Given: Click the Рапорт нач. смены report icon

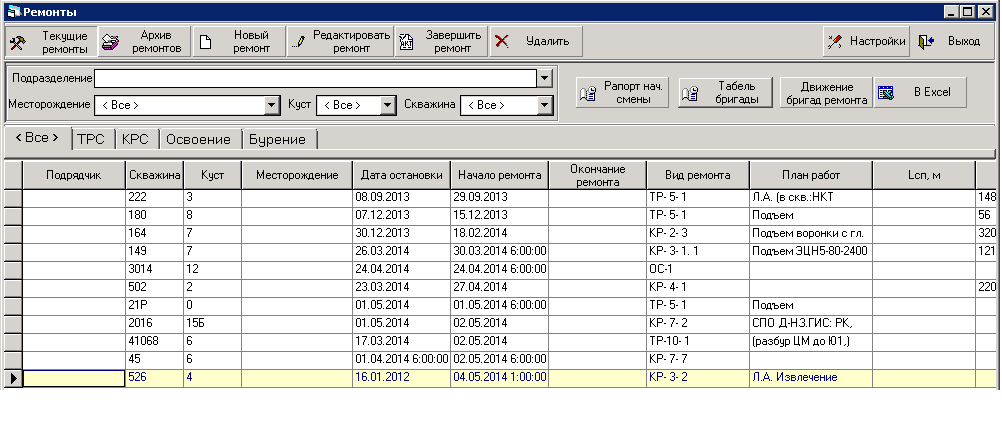Looking at the screenshot, I should (x=587, y=93).
